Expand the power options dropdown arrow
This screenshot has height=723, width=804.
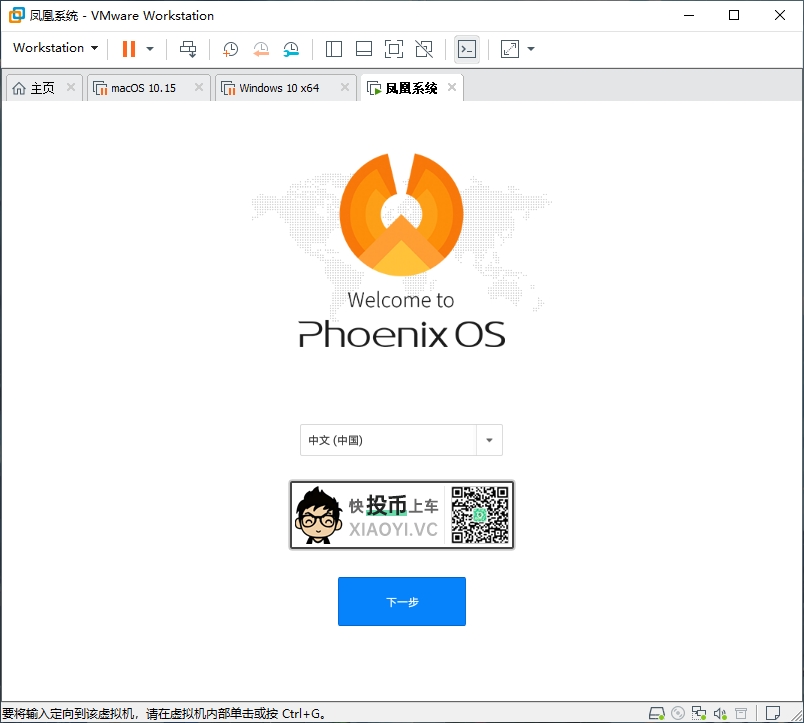(x=150, y=49)
